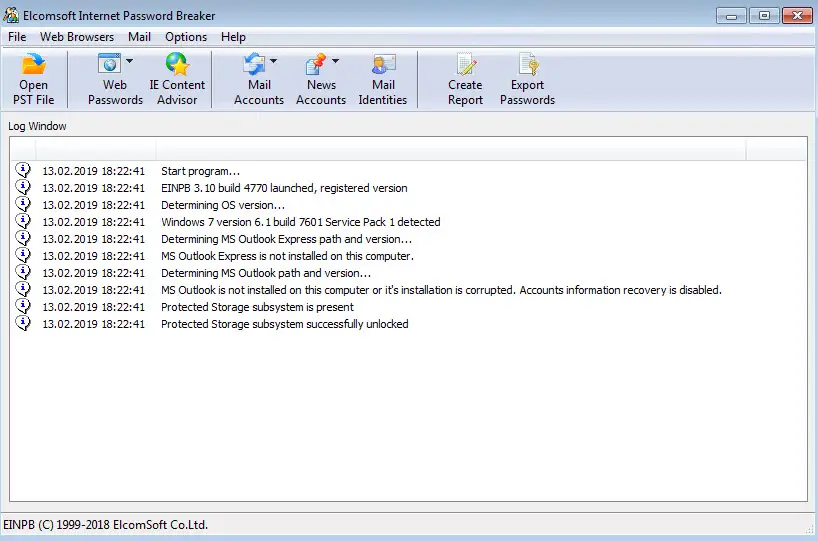Click info icon beside 'Windows 7 version 6.1' entry
The image size is (818, 541).
[23, 222]
